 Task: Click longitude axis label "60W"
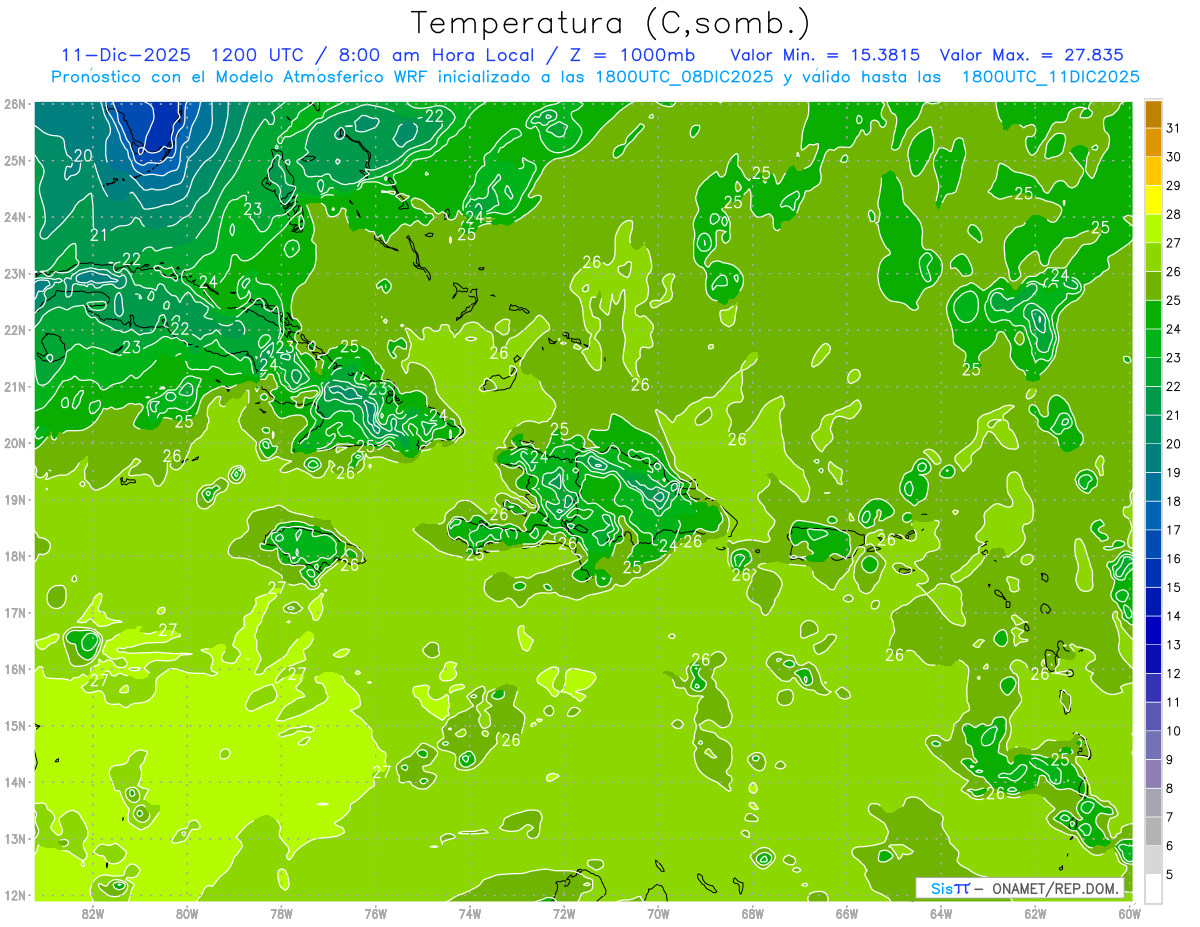click(1129, 913)
